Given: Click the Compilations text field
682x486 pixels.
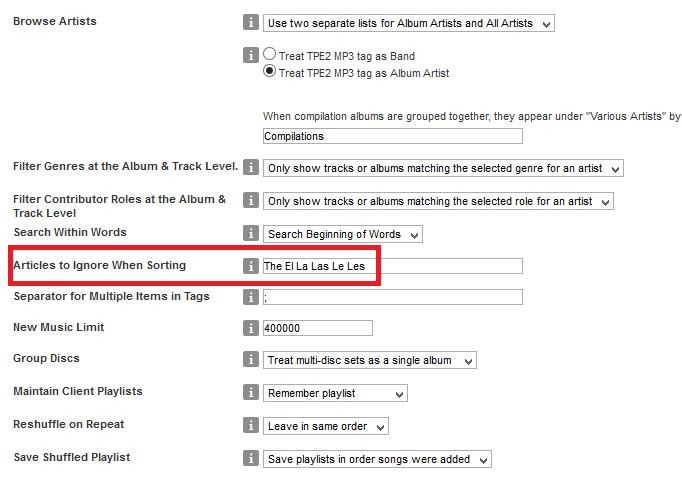Looking at the screenshot, I should click(x=392, y=136).
